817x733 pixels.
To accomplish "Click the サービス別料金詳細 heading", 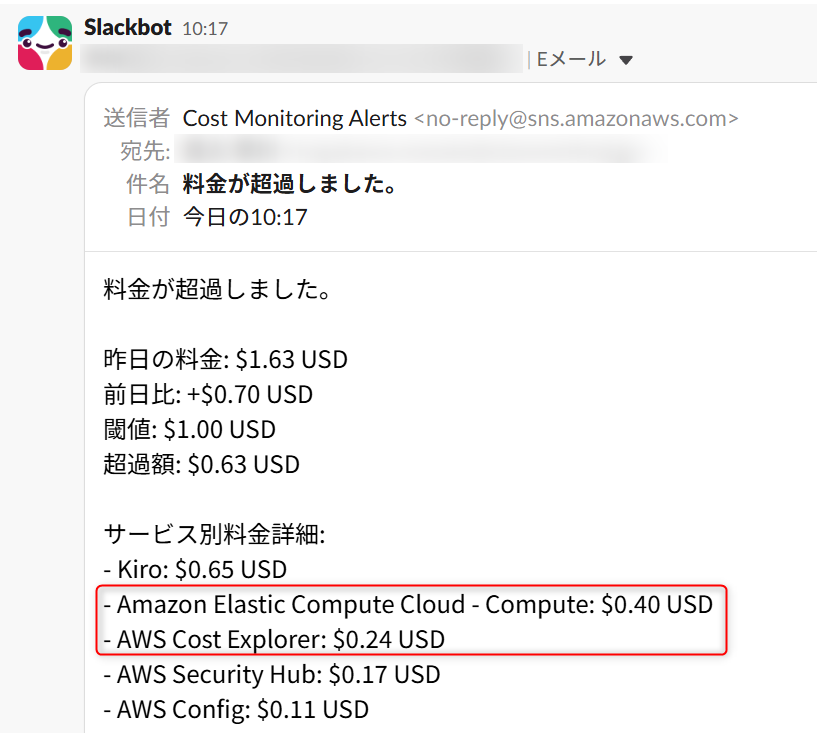I will pyautogui.click(x=214, y=535).
